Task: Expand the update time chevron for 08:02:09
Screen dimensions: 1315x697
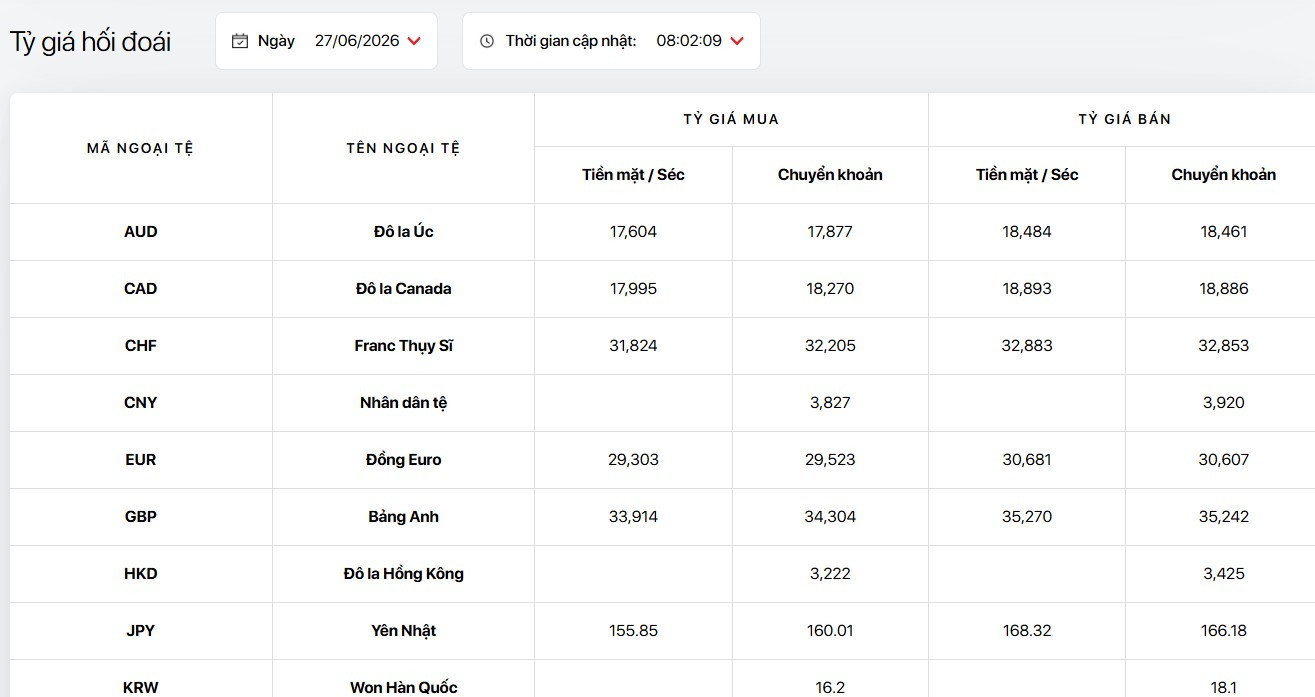Action: coord(737,41)
